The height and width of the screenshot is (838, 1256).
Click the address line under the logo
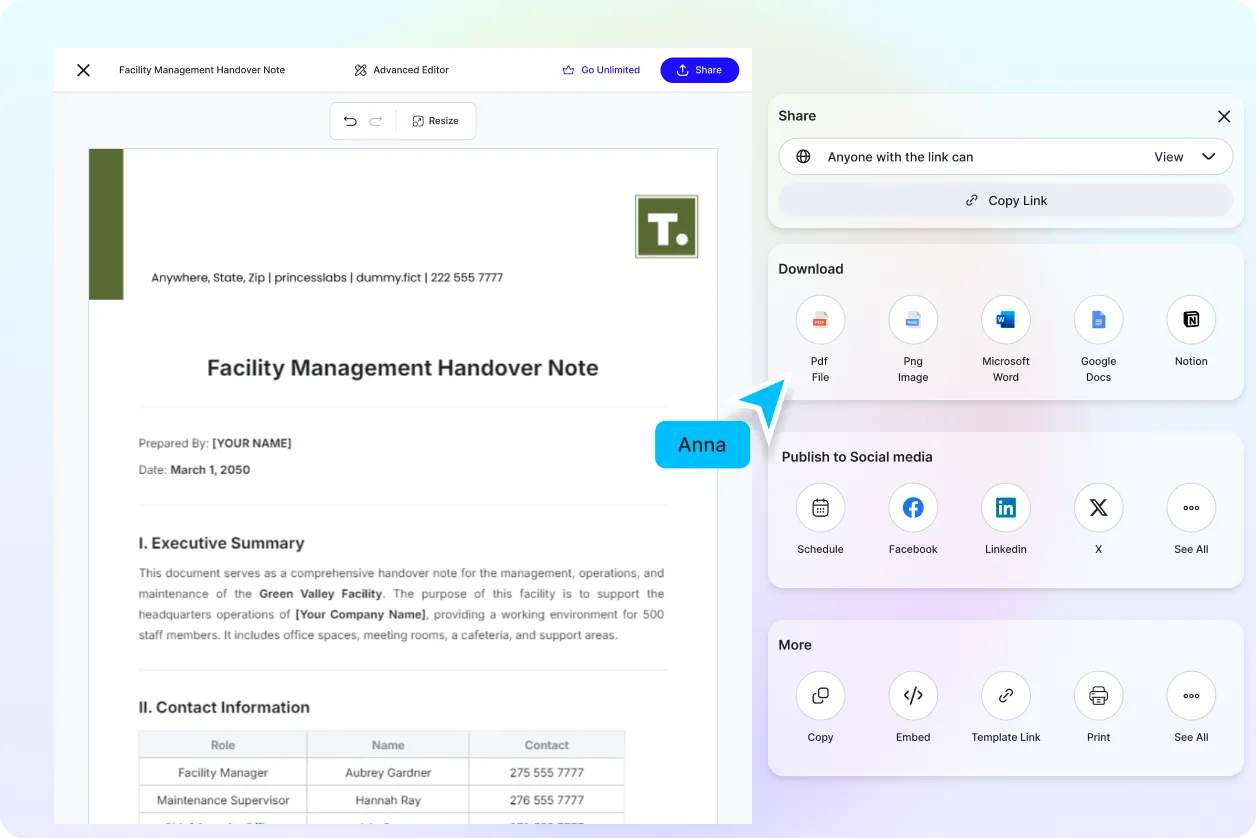pyautogui.click(x=327, y=278)
